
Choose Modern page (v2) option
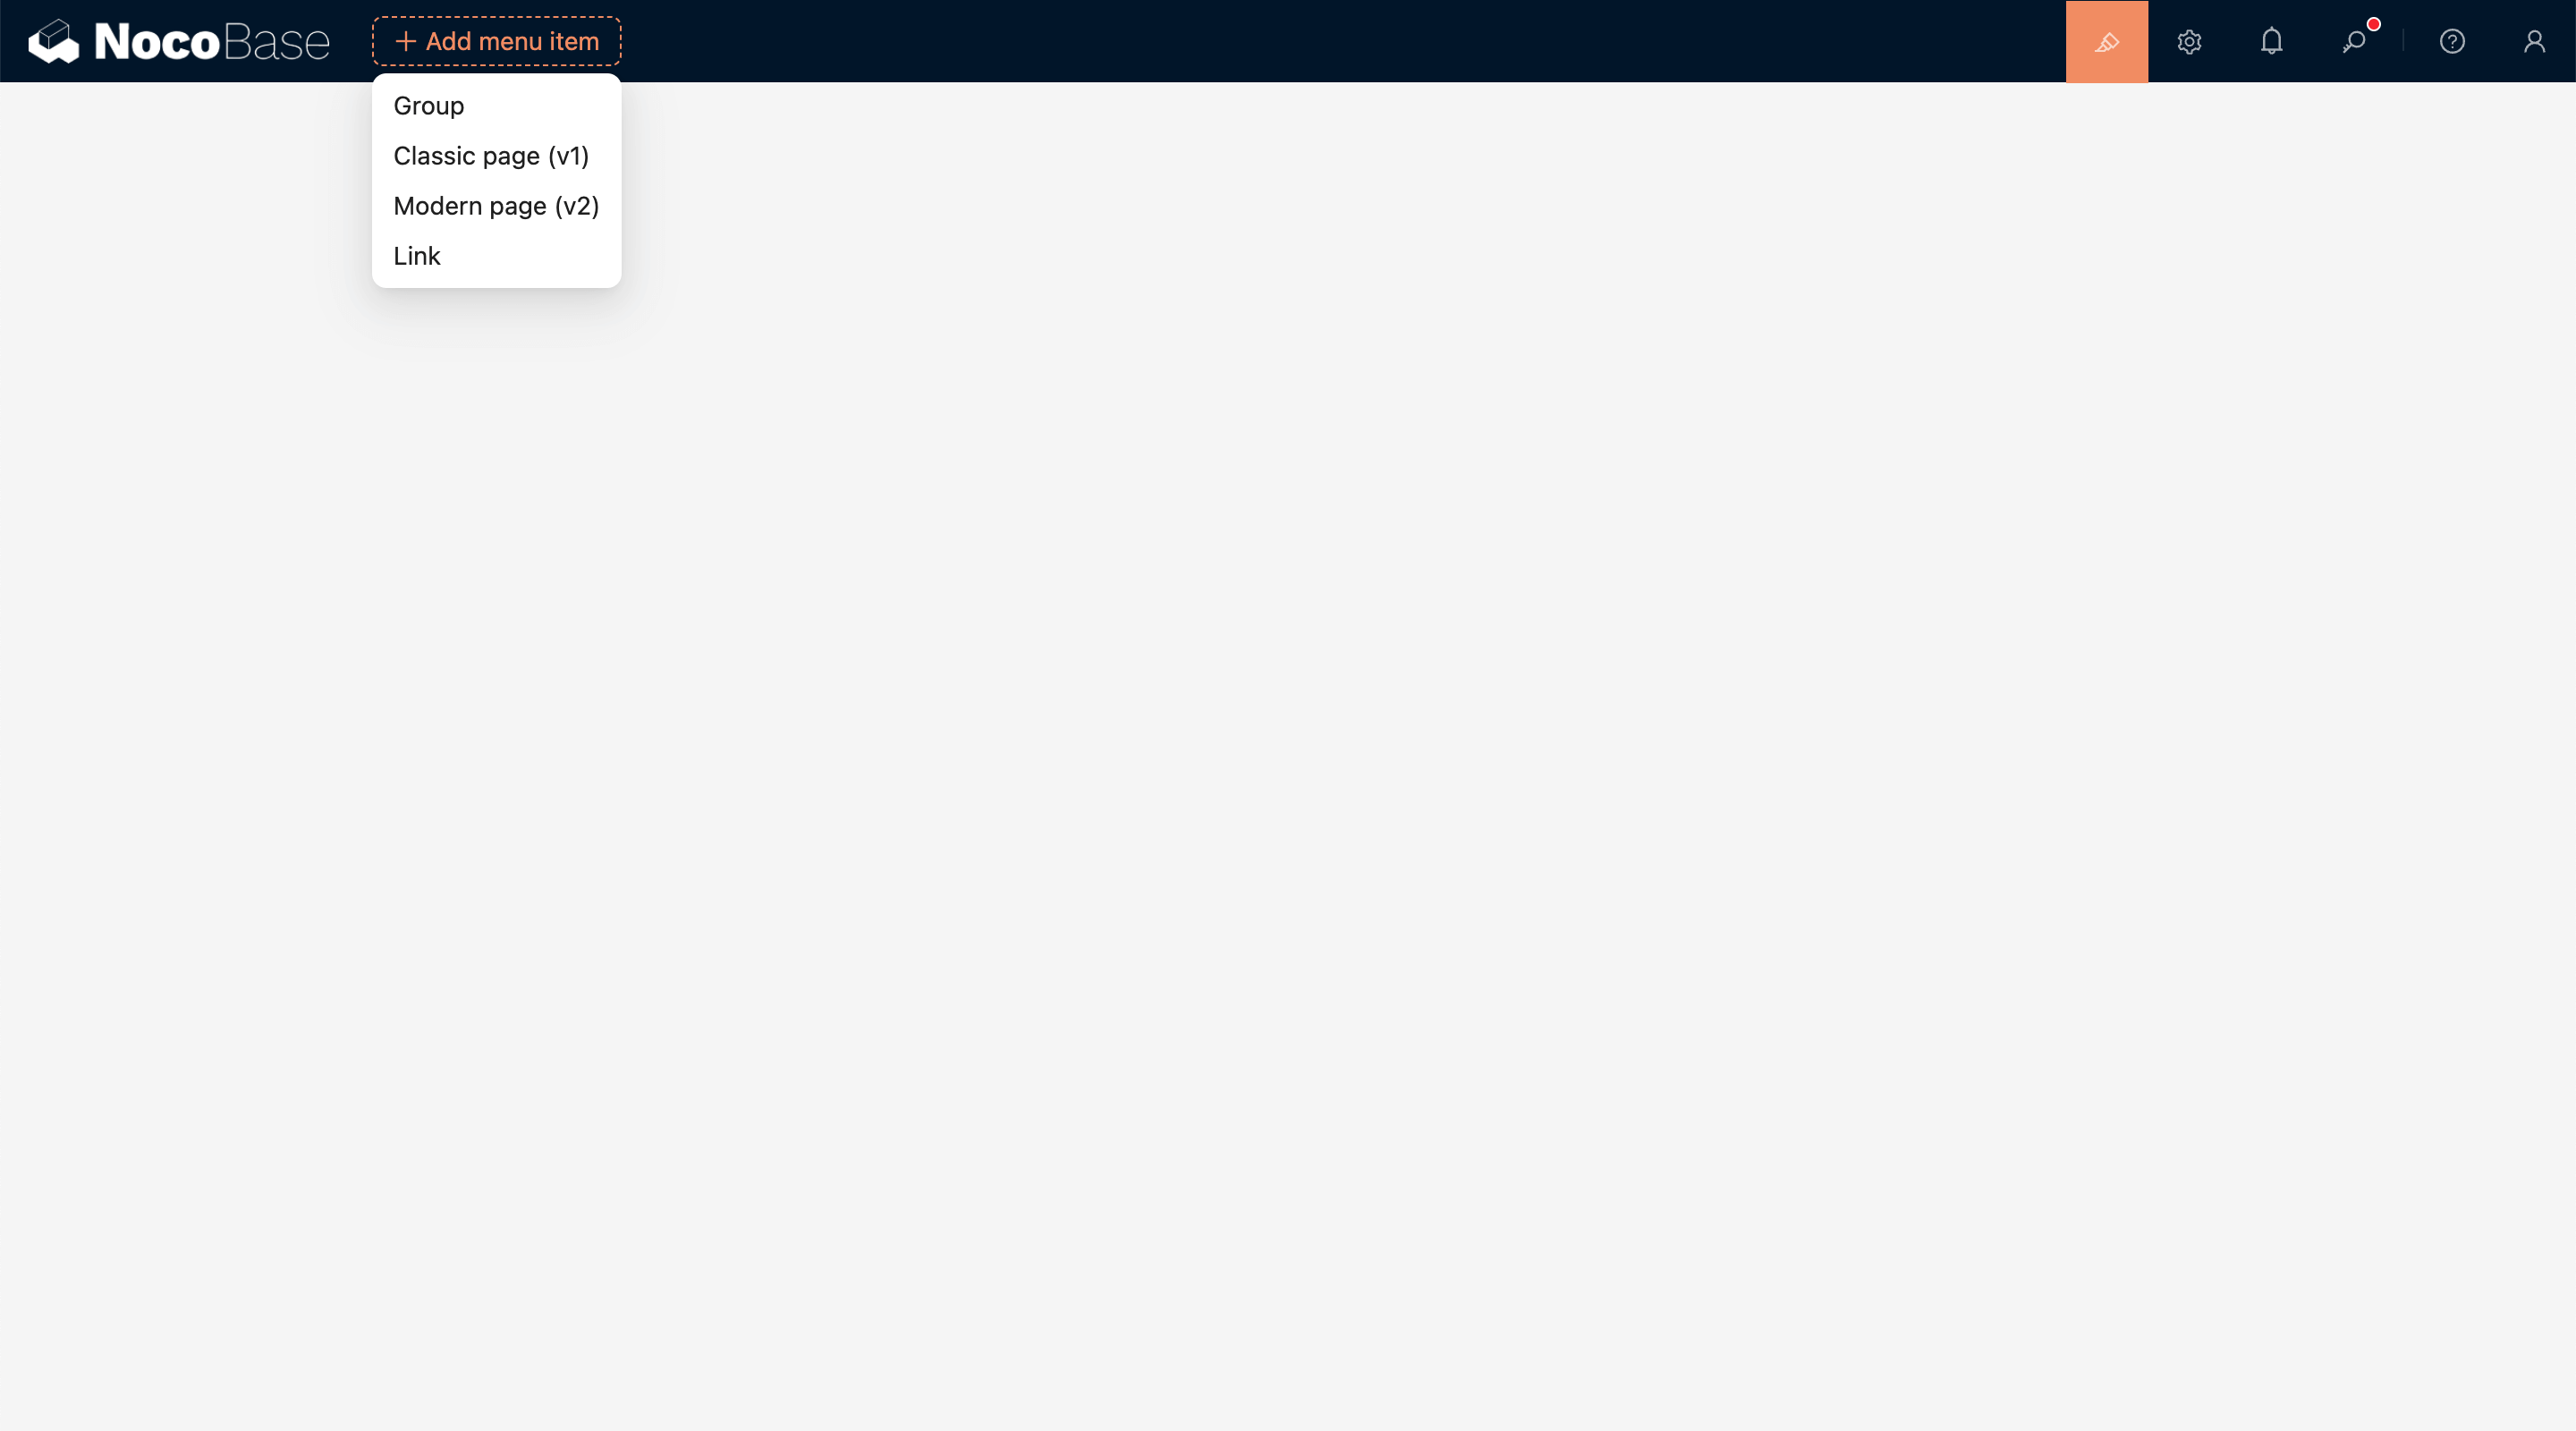pyautogui.click(x=497, y=206)
